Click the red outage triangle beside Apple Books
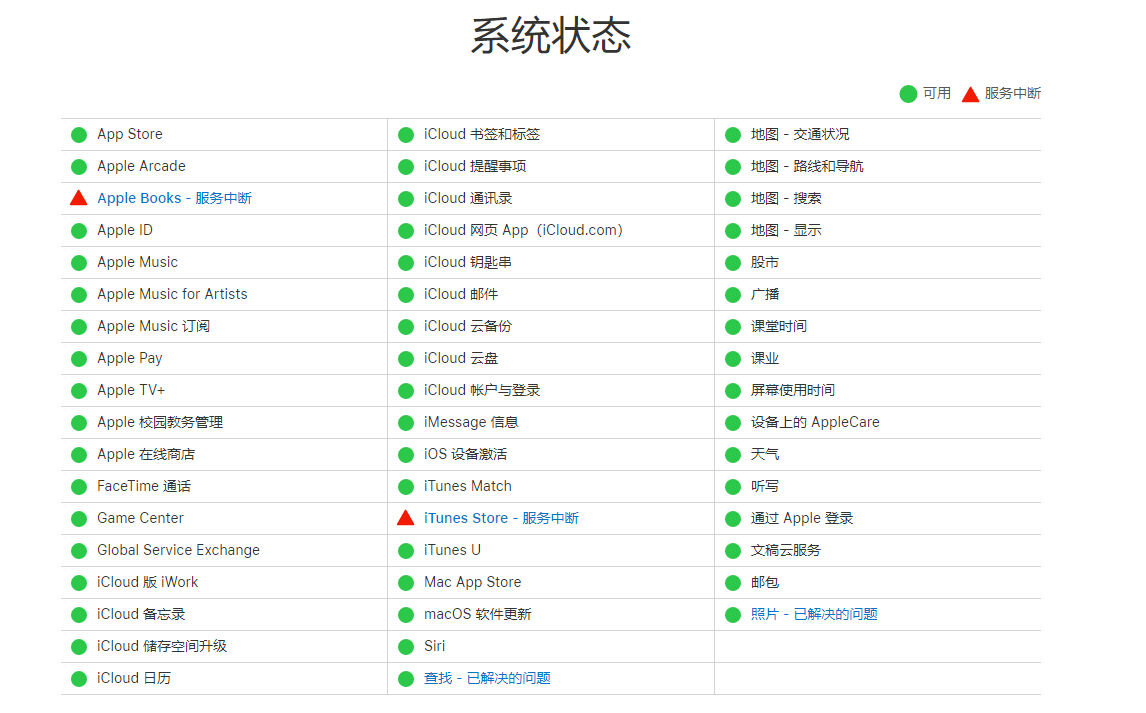Viewport: 1146px width, 713px height. tap(78, 198)
